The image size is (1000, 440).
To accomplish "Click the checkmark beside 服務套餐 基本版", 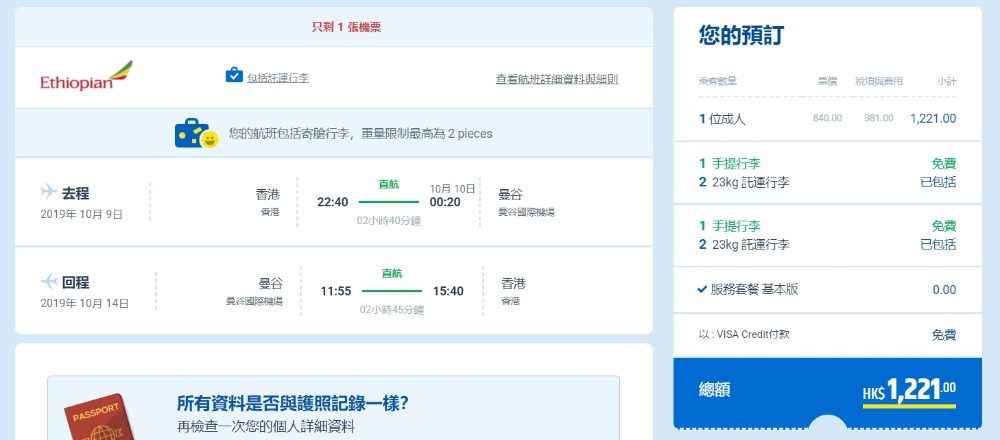I will [703, 289].
